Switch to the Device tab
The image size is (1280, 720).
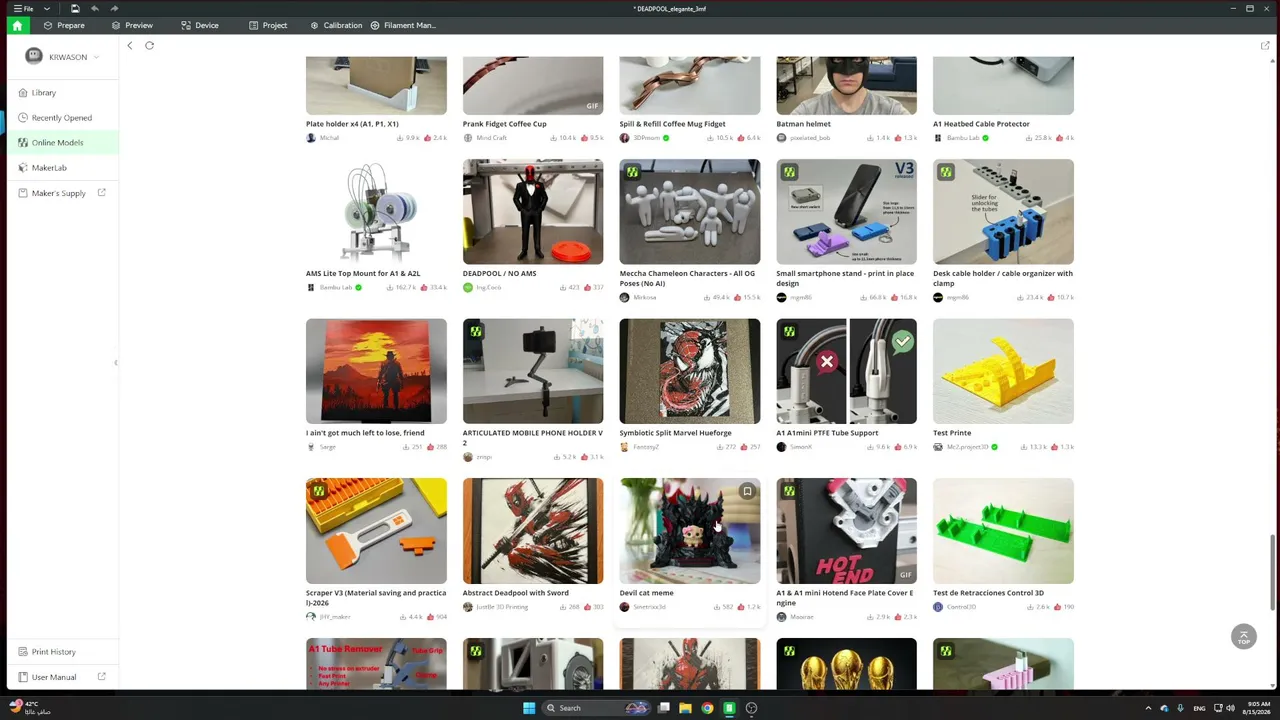point(200,25)
